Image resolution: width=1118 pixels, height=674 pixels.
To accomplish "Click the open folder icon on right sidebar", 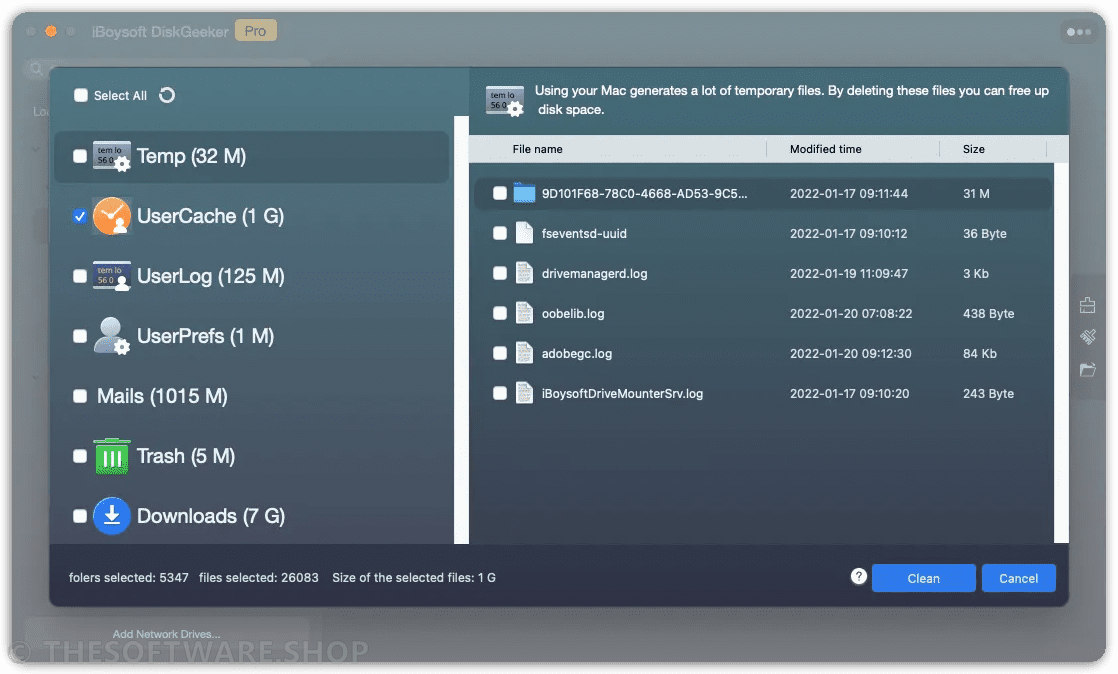I will [1087, 369].
